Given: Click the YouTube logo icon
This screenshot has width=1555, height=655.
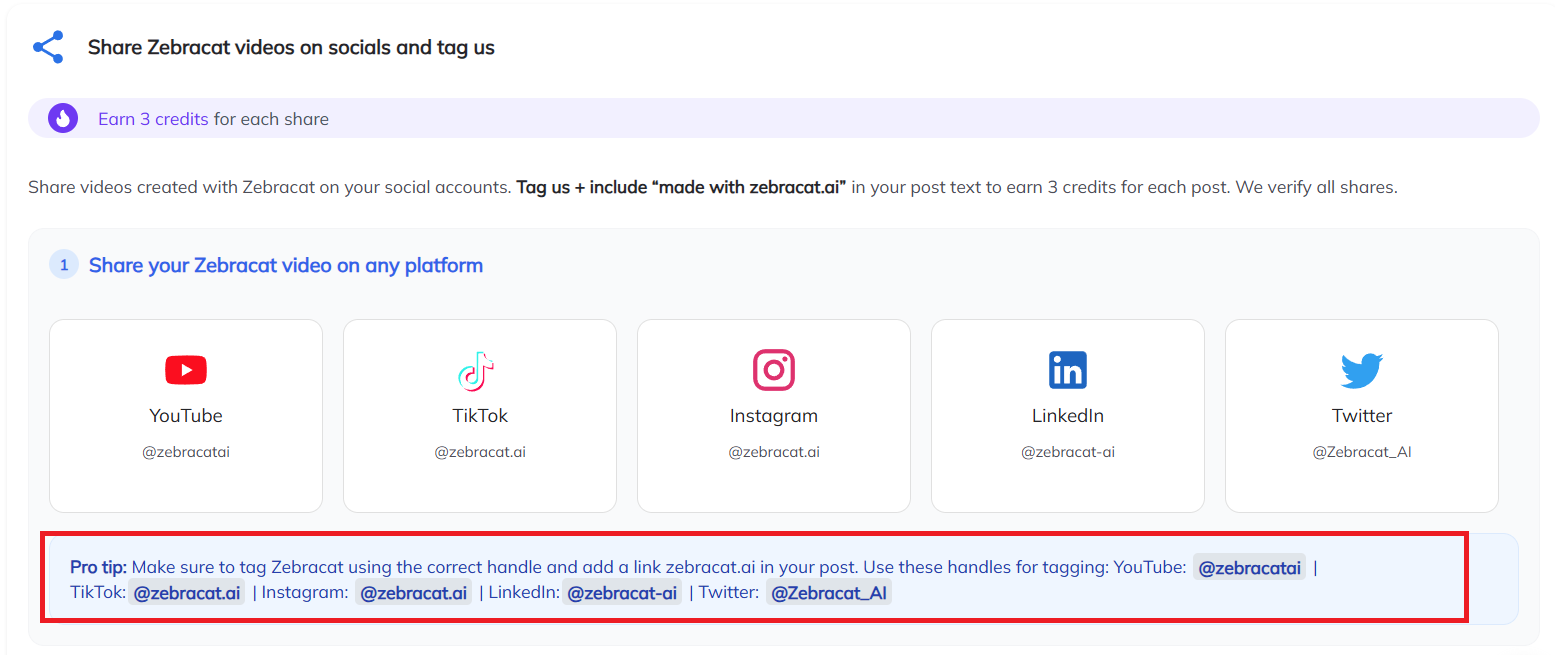Looking at the screenshot, I should tap(186, 371).
